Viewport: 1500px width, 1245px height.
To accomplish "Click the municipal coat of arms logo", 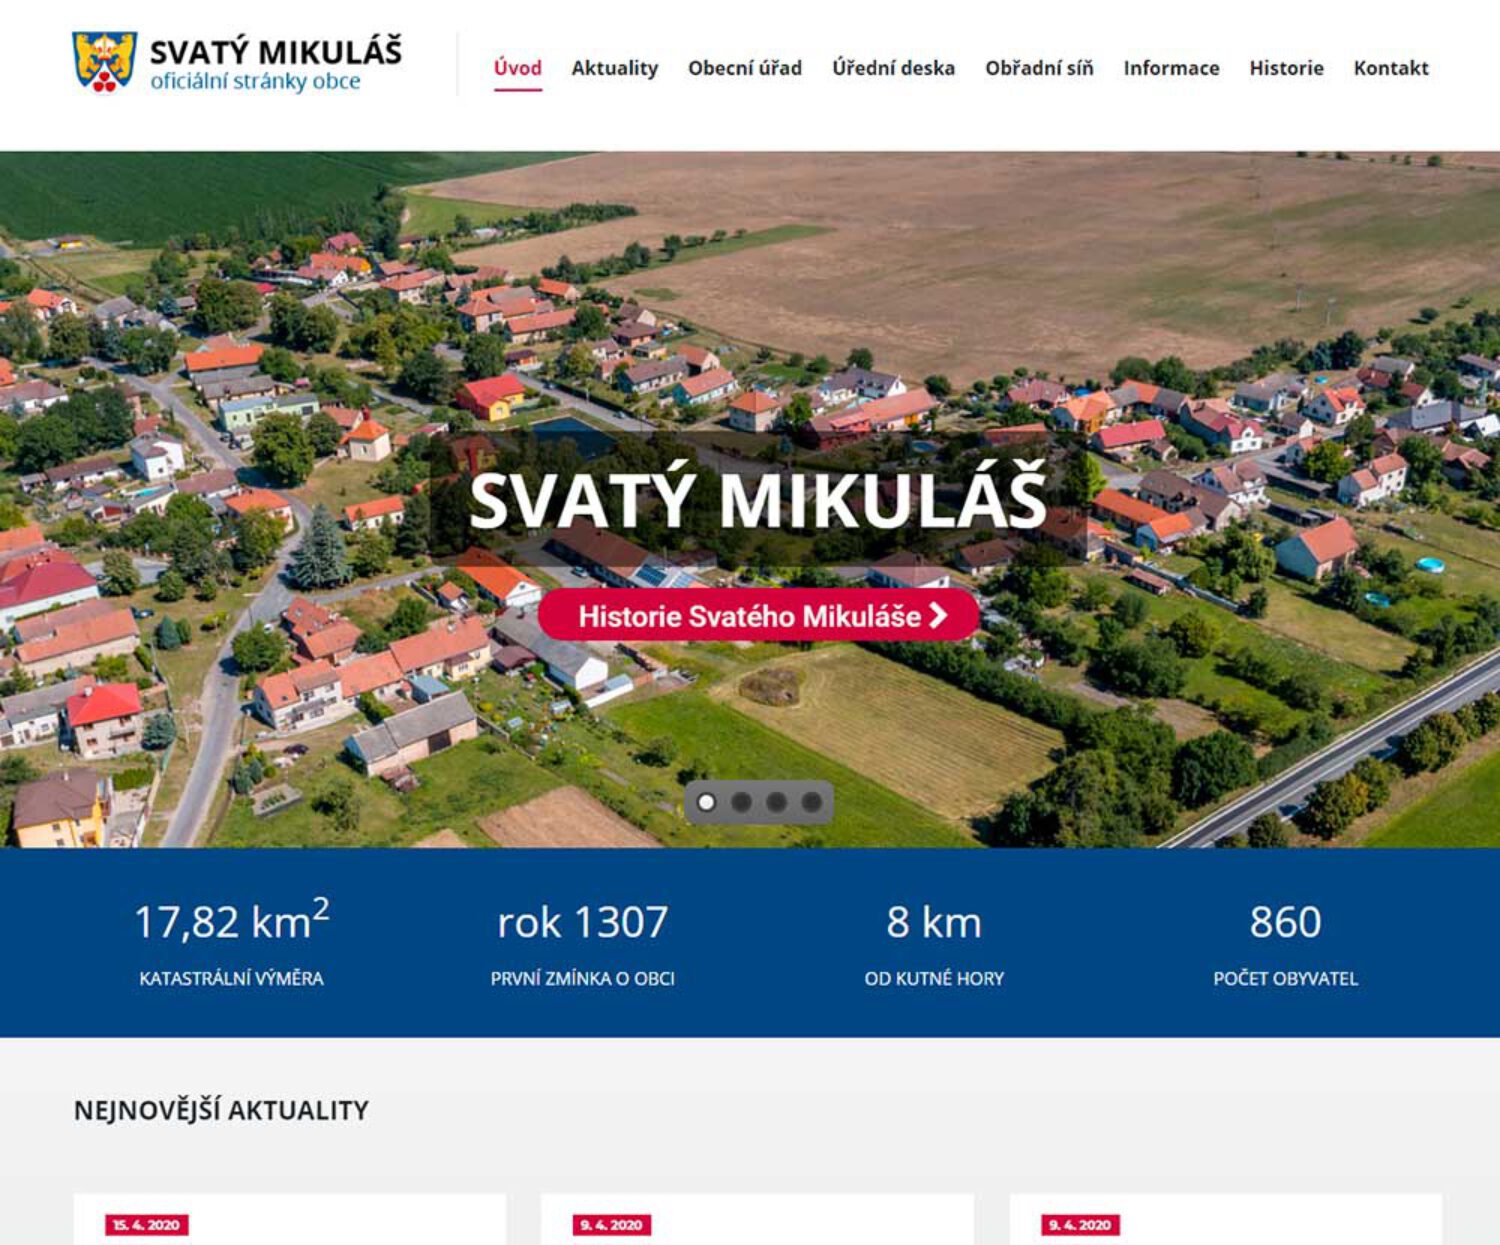I will pyautogui.click(x=104, y=62).
